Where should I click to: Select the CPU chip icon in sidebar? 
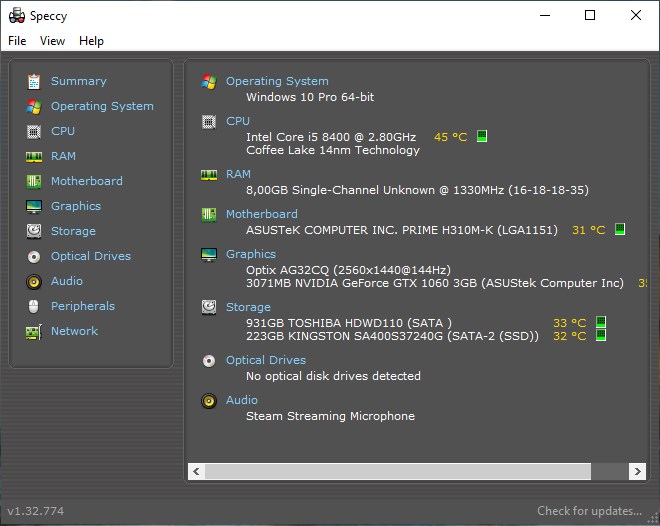click(34, 131)
